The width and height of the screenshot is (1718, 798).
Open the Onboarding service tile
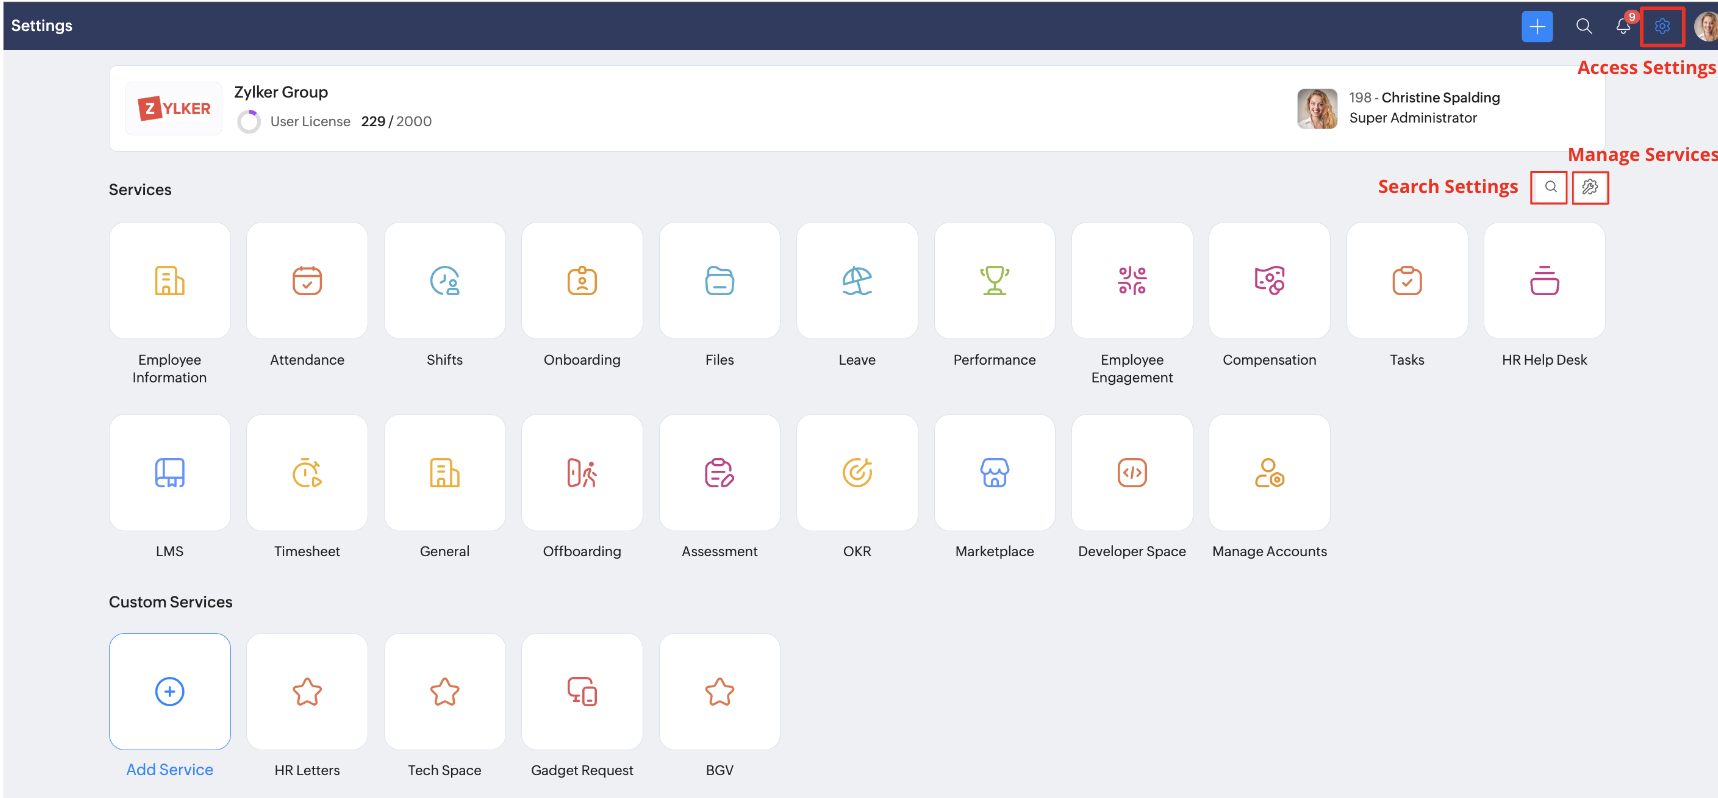(582, 281)
